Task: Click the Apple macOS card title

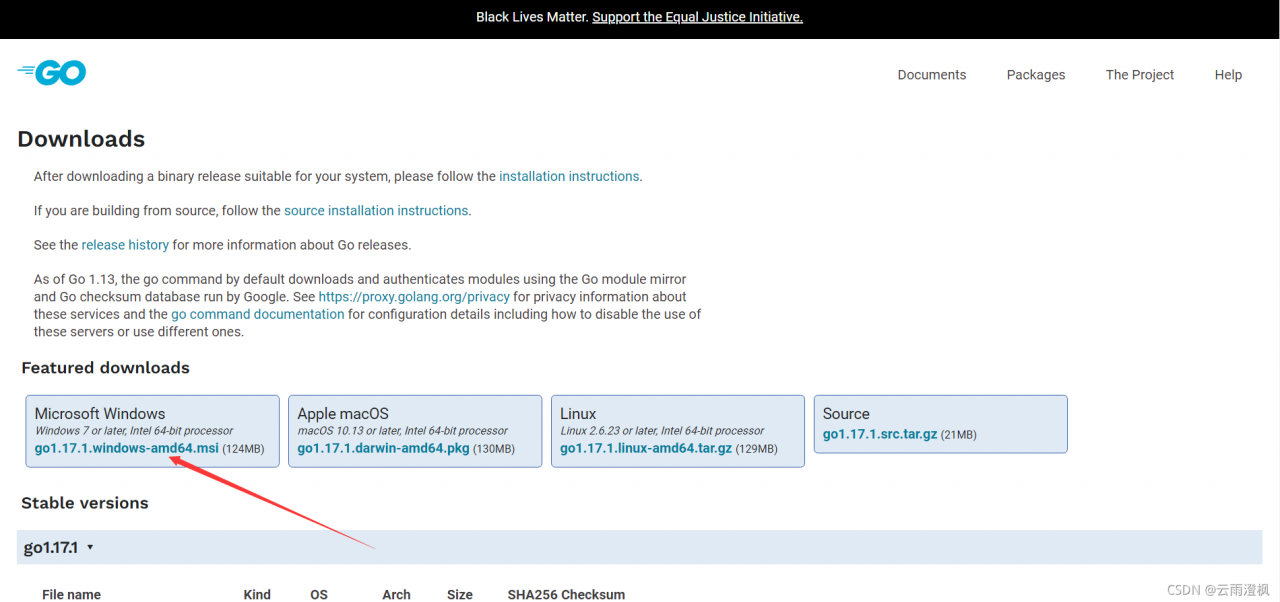Action: pos(343,413)
